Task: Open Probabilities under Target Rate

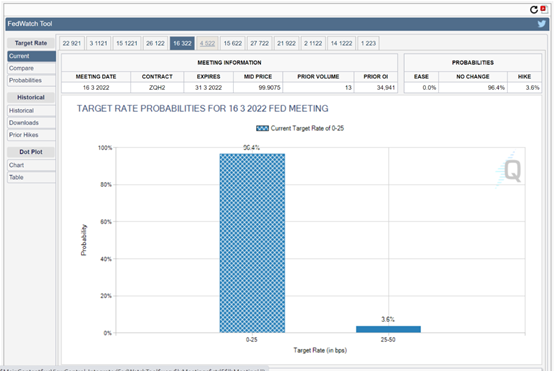Action: click(31, 80)
